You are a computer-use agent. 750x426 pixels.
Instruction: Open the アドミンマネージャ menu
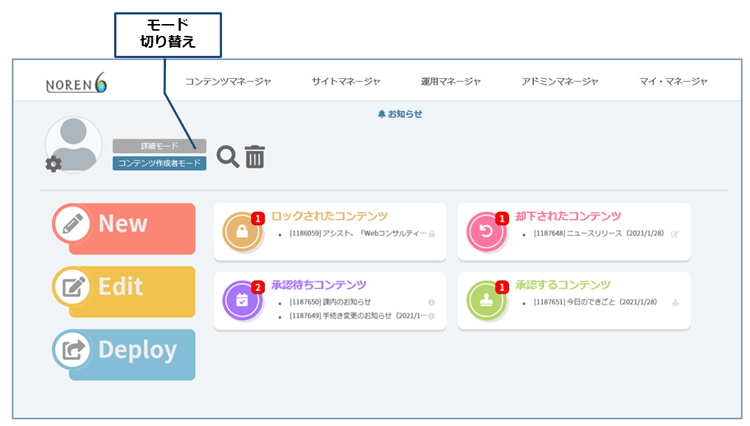click(x=559, y=82)
